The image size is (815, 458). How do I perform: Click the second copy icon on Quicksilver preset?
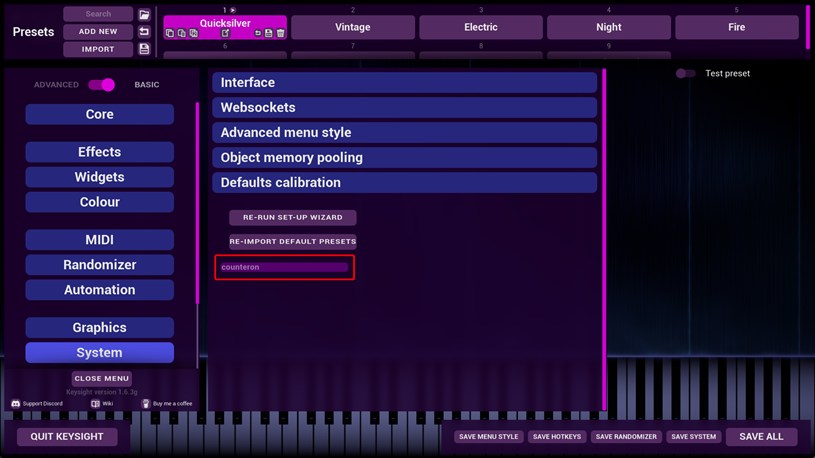(x=181, y=33)
